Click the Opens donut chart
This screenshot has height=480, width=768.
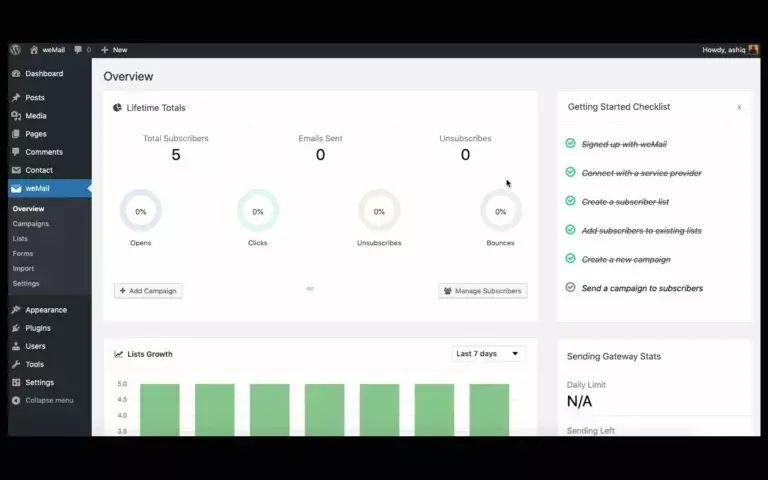(141, 211)
